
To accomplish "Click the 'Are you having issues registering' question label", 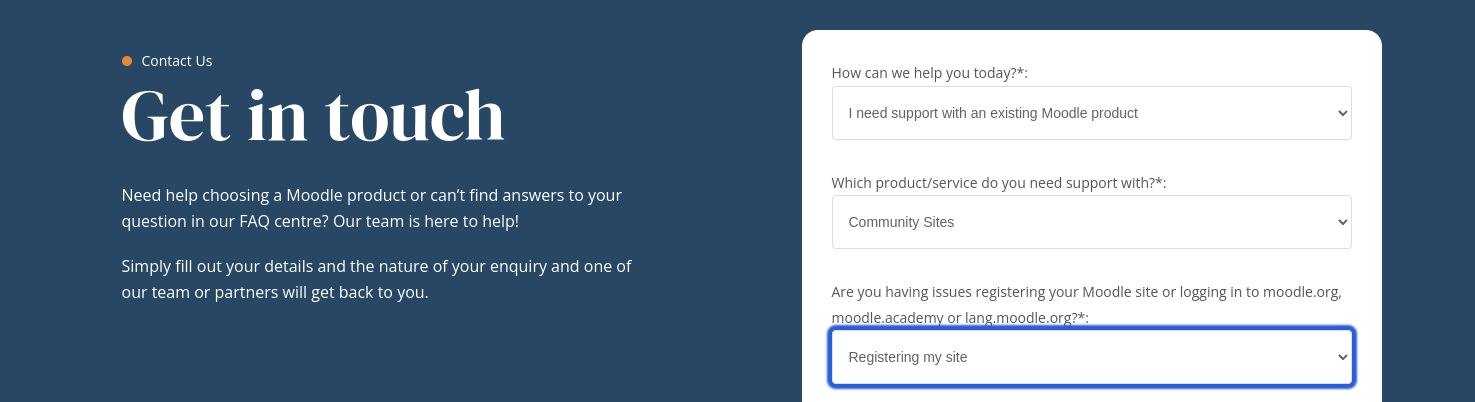I will pos(1087,305).
